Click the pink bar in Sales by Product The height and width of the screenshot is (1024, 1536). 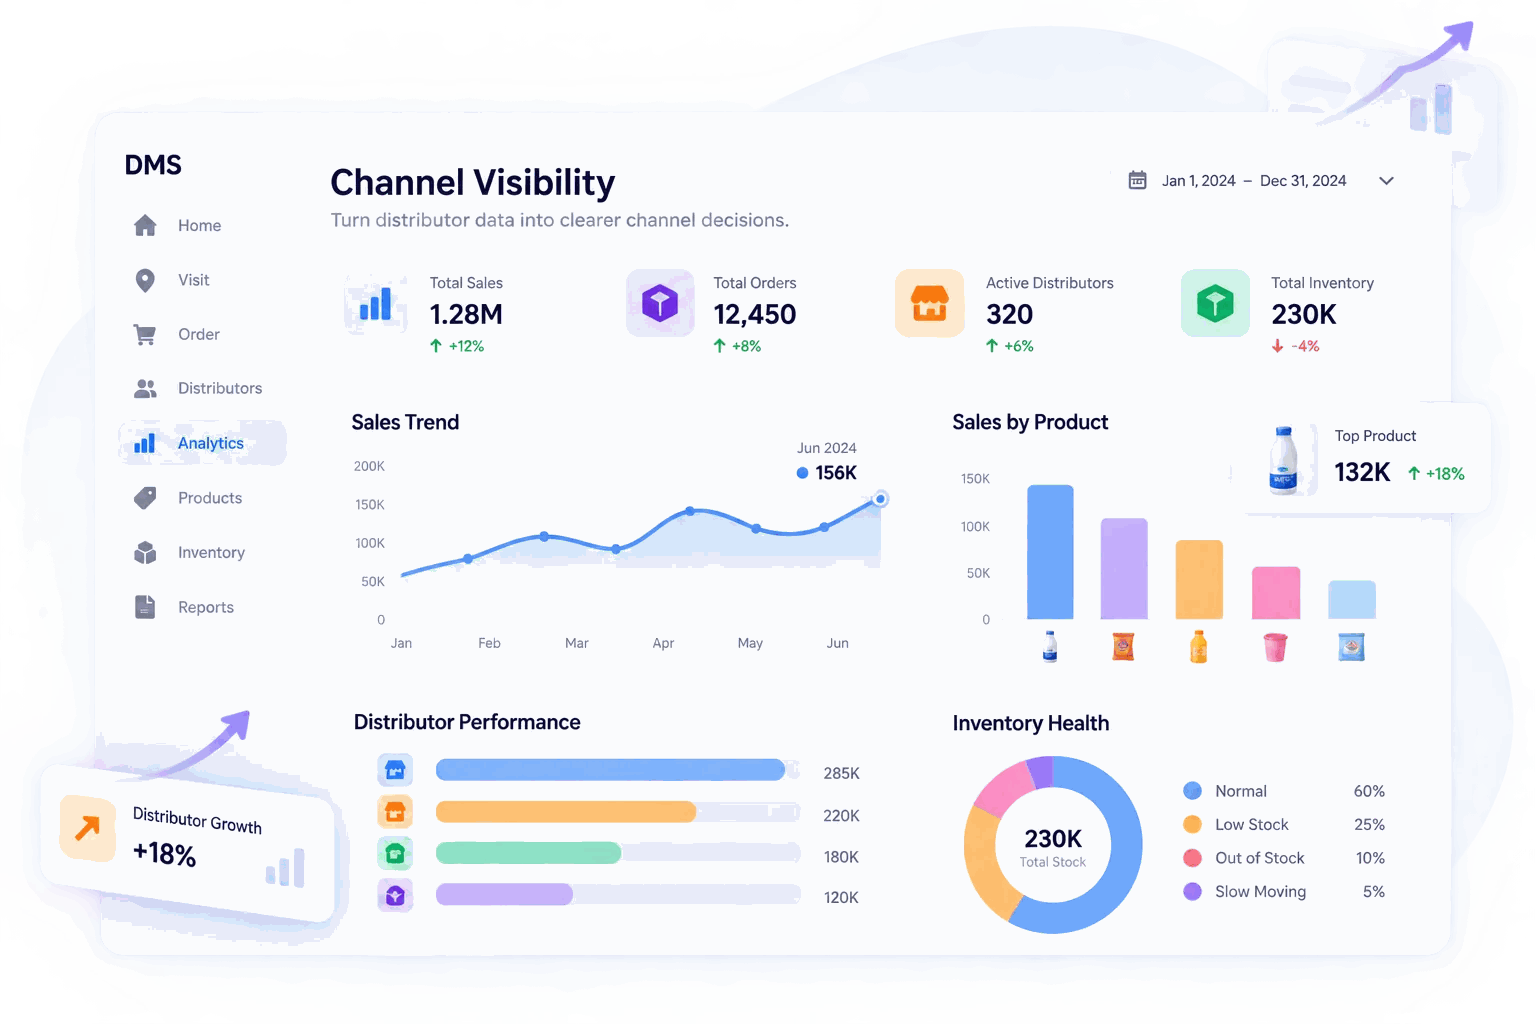coord(1276,593)
